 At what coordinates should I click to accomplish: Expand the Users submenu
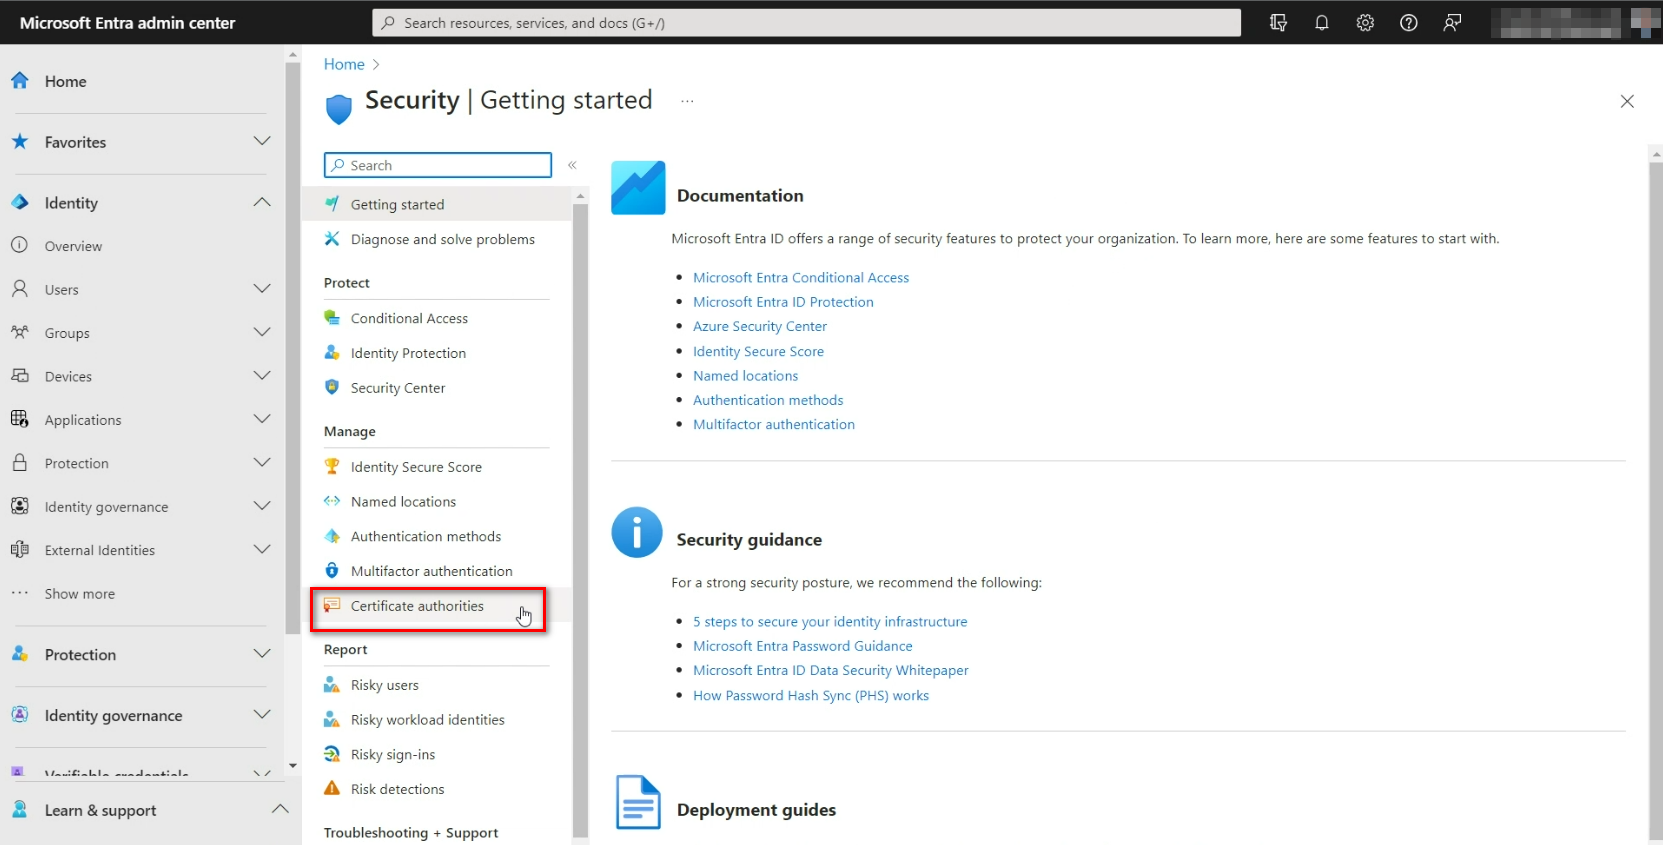point(262,289)
